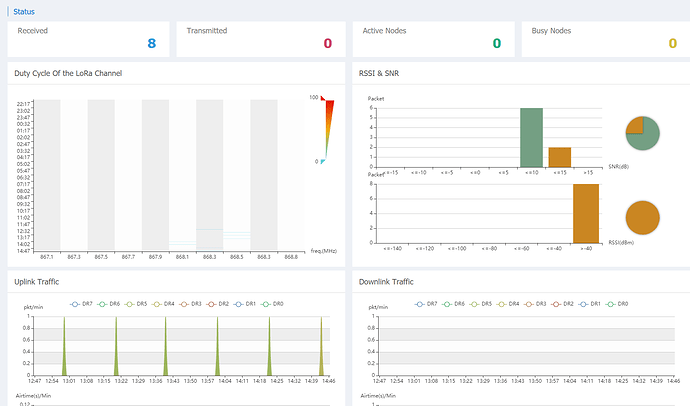The width and height of the screenshot is (690, 406).
Task: Click DR0 legend marker in Downlink Traffic
Action: (x=614, y=303)
